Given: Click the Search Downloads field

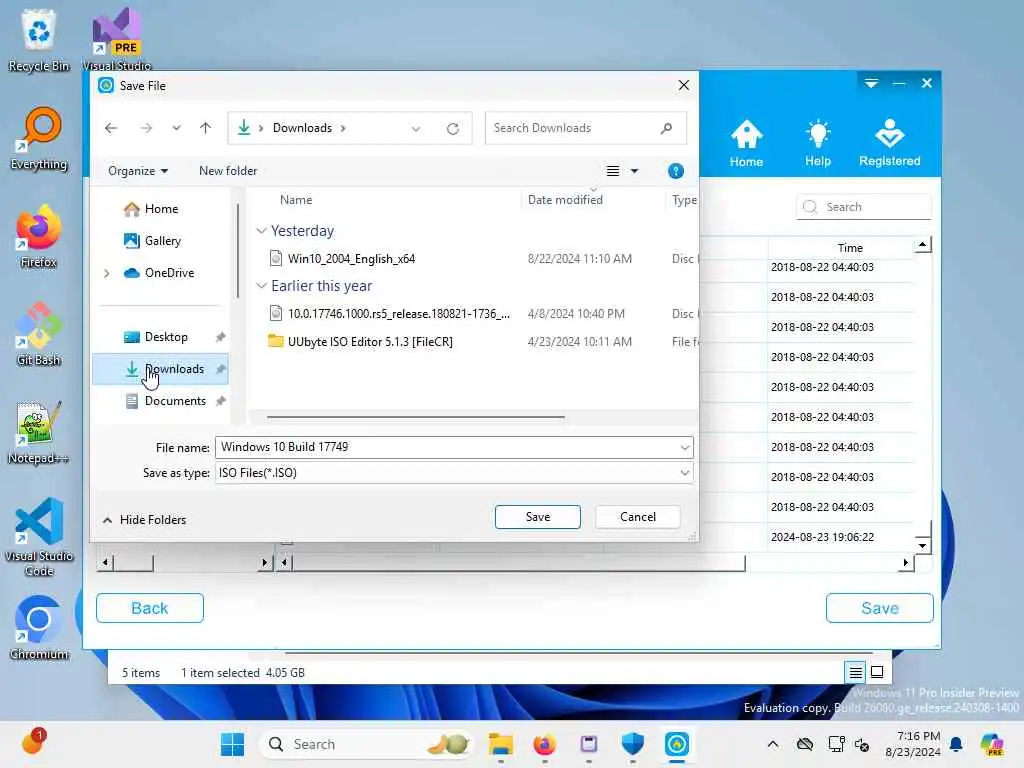Looking at the screenshot, I should [x=585, y=128].
